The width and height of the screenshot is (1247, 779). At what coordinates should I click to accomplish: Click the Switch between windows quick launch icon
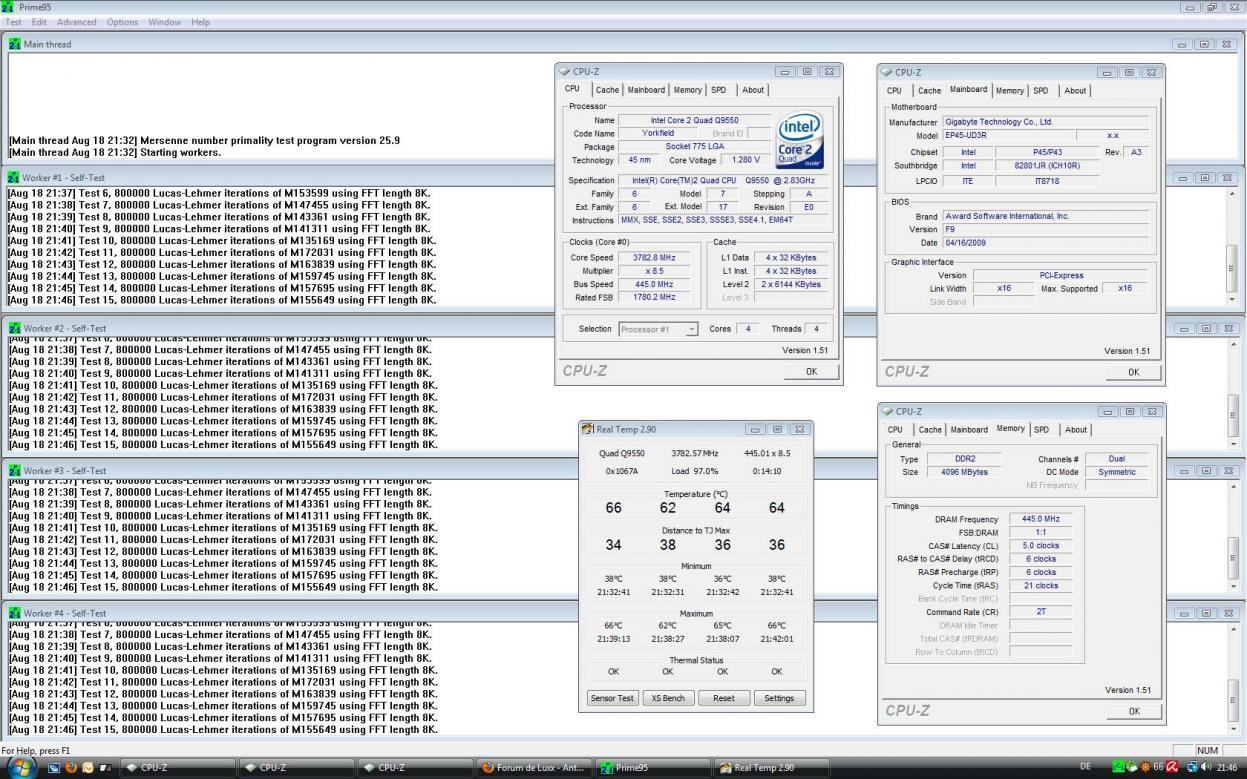pos(105,768)
